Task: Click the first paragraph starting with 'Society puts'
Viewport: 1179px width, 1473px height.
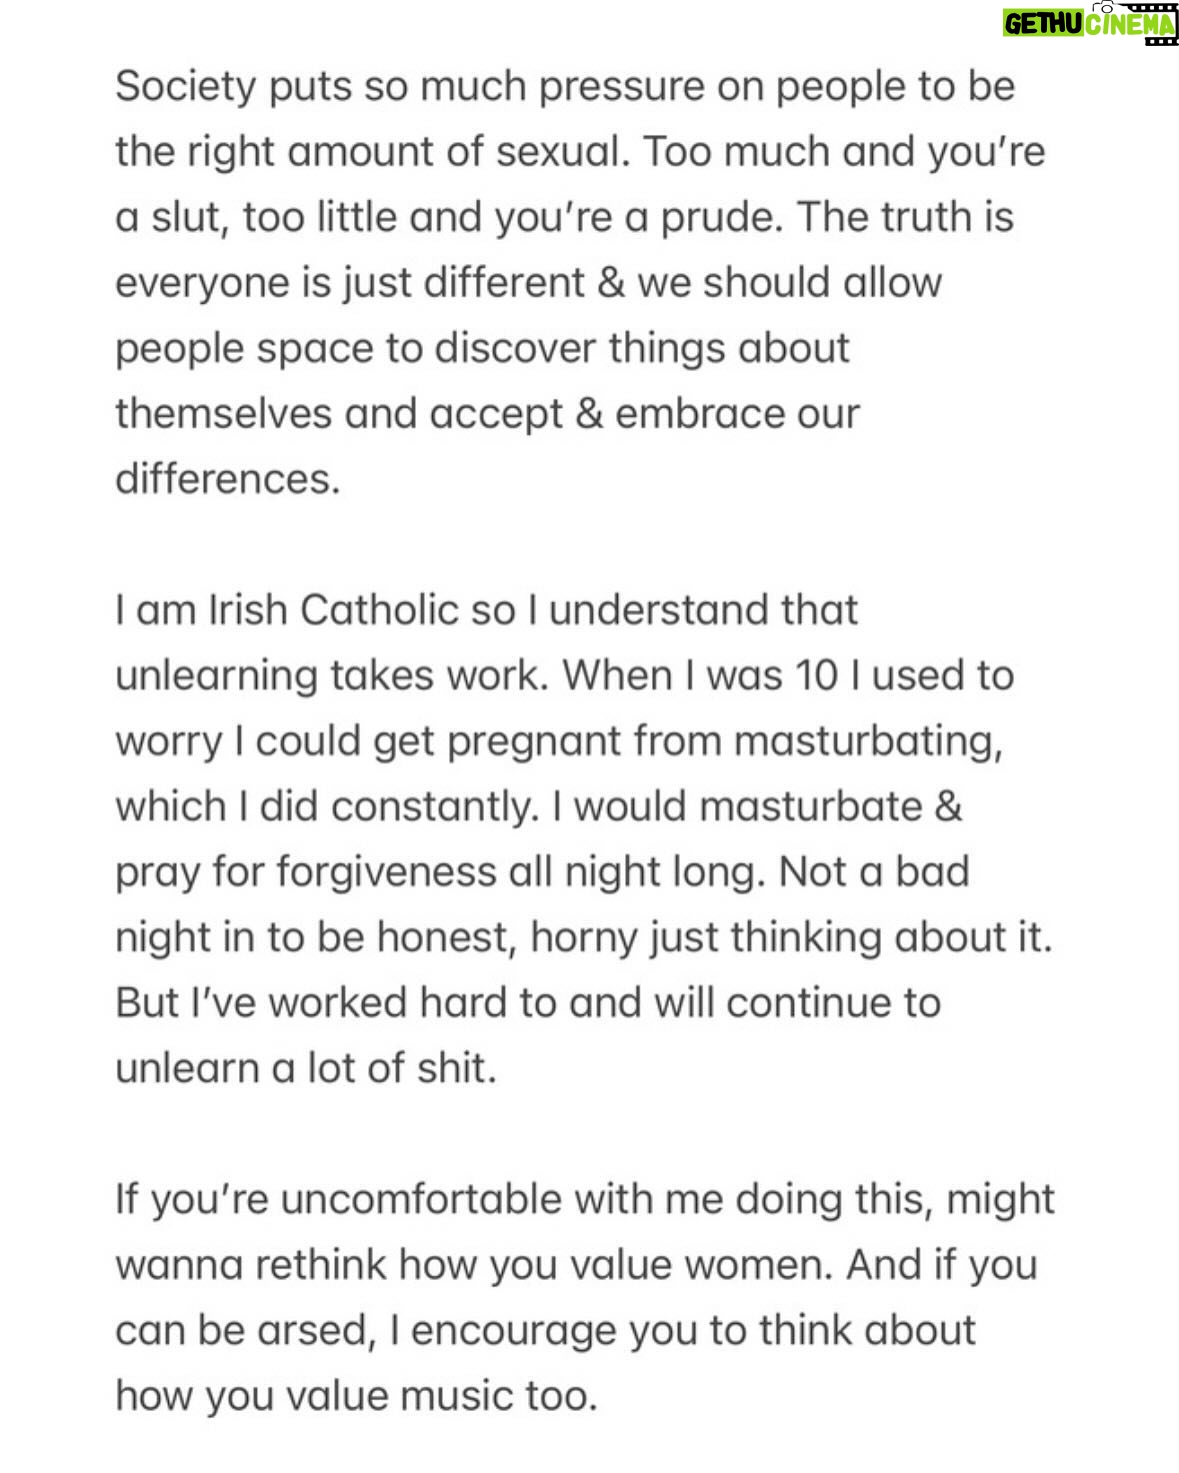Action: (580, 282)
